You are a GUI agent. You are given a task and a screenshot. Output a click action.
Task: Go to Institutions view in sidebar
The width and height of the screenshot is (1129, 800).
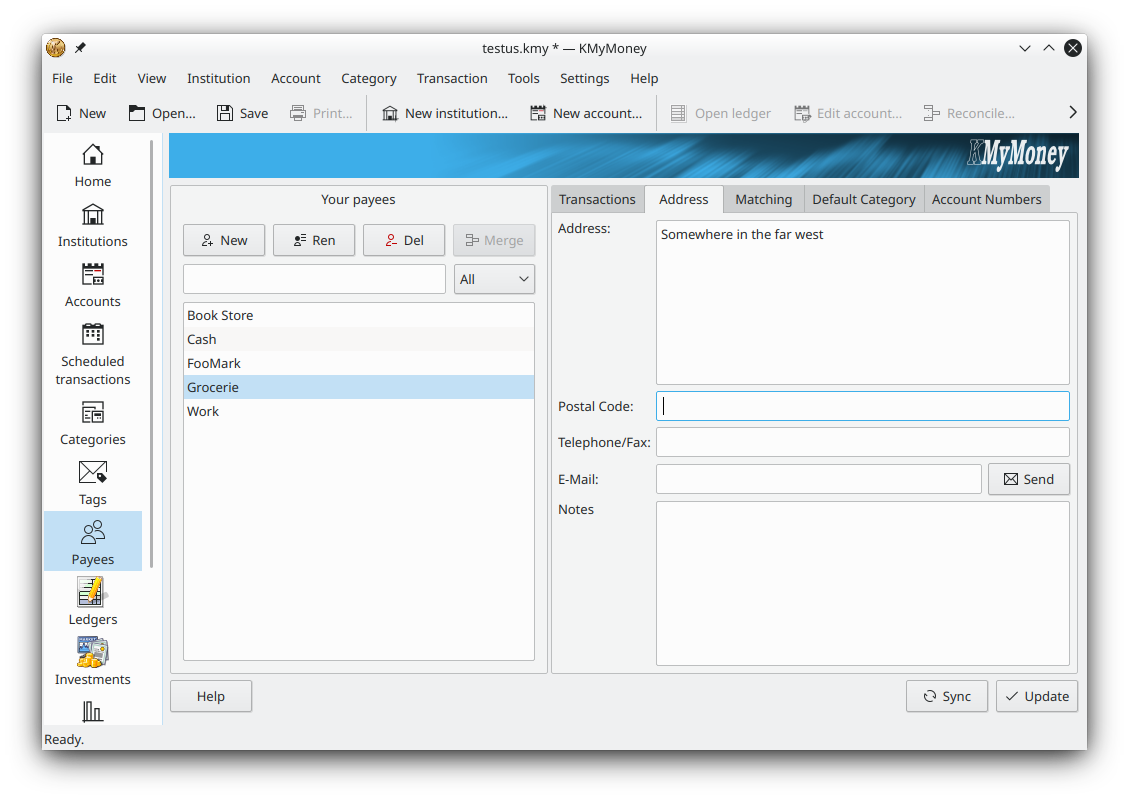coord(92,226)
